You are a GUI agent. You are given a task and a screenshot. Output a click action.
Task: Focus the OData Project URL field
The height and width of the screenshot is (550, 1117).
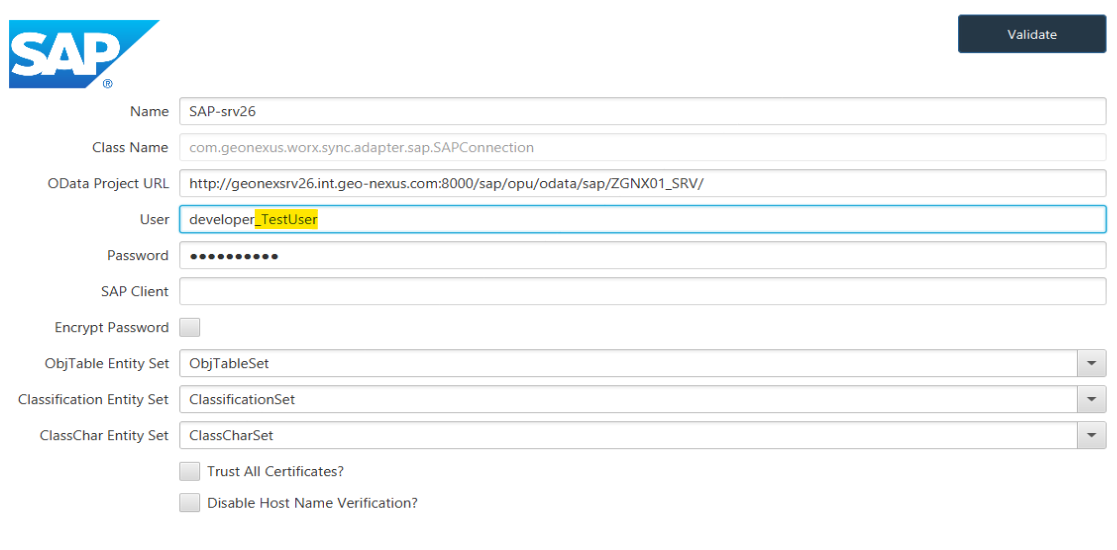pos(643,183)
